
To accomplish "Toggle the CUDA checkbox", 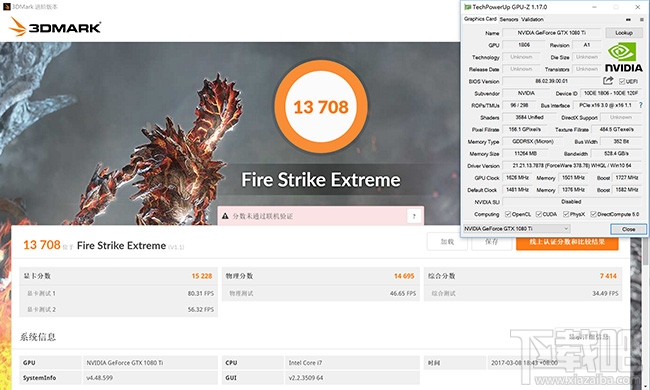I will 538,214.
